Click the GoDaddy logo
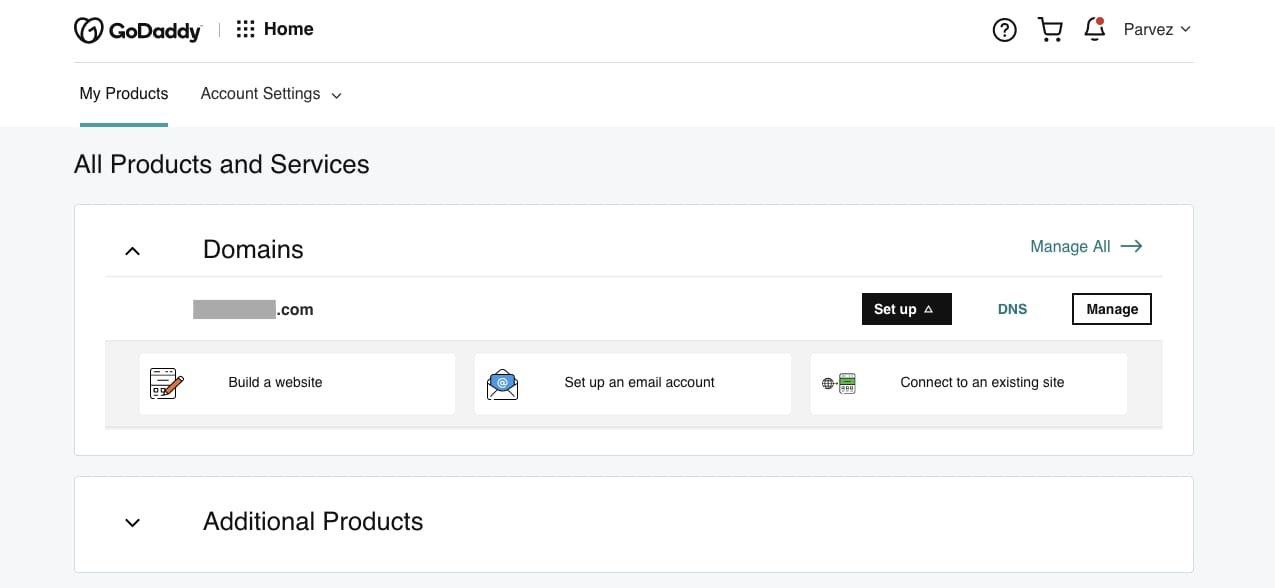The width and height of the screenshot is (1275, 588). tap(138, 30)
